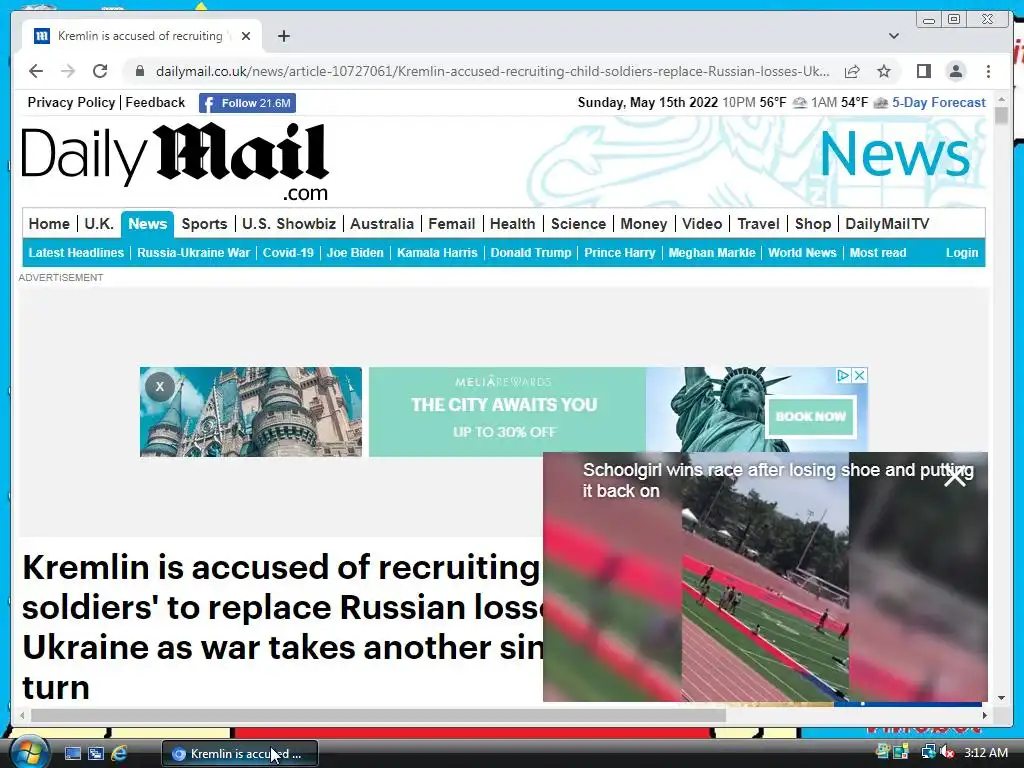The image size is (1024, 768).
Task: Open the U.K. section
Action: click(x=99, y=224)
